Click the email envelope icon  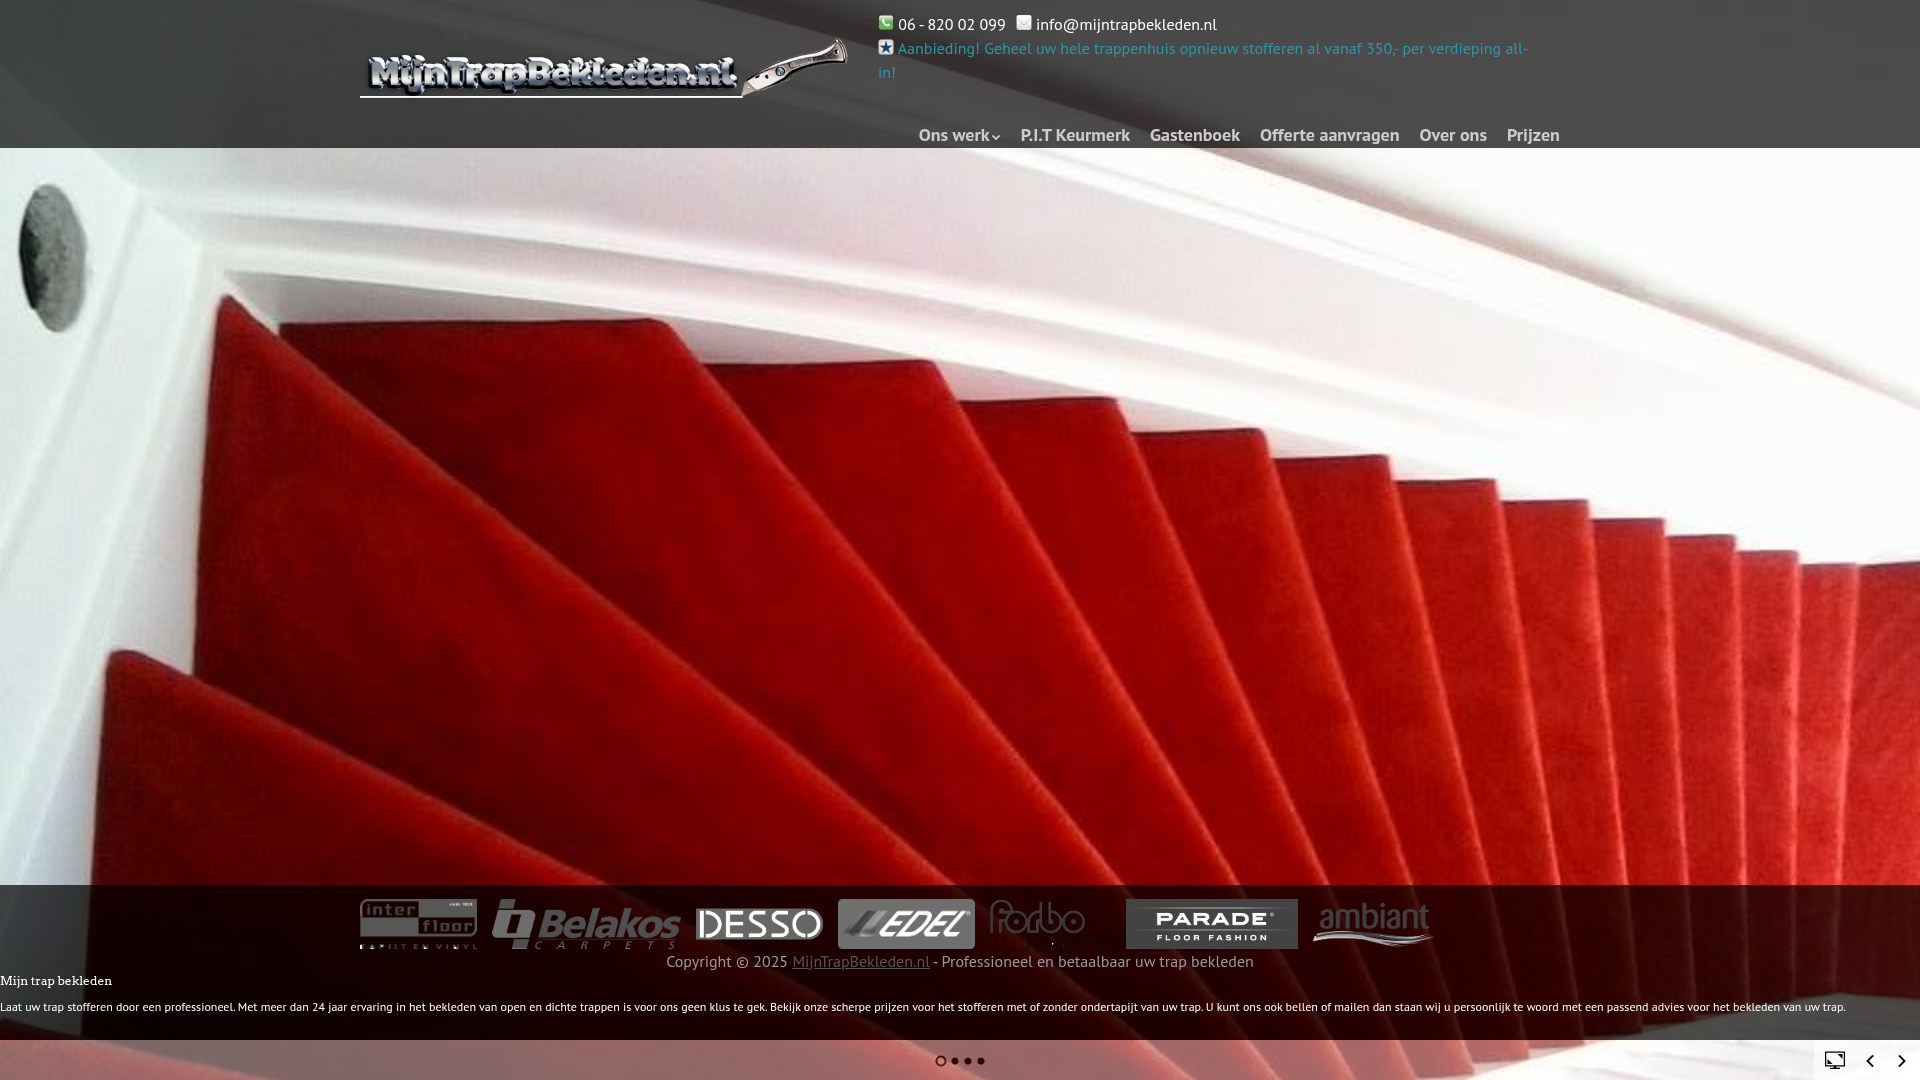(x=1024, y=22)
